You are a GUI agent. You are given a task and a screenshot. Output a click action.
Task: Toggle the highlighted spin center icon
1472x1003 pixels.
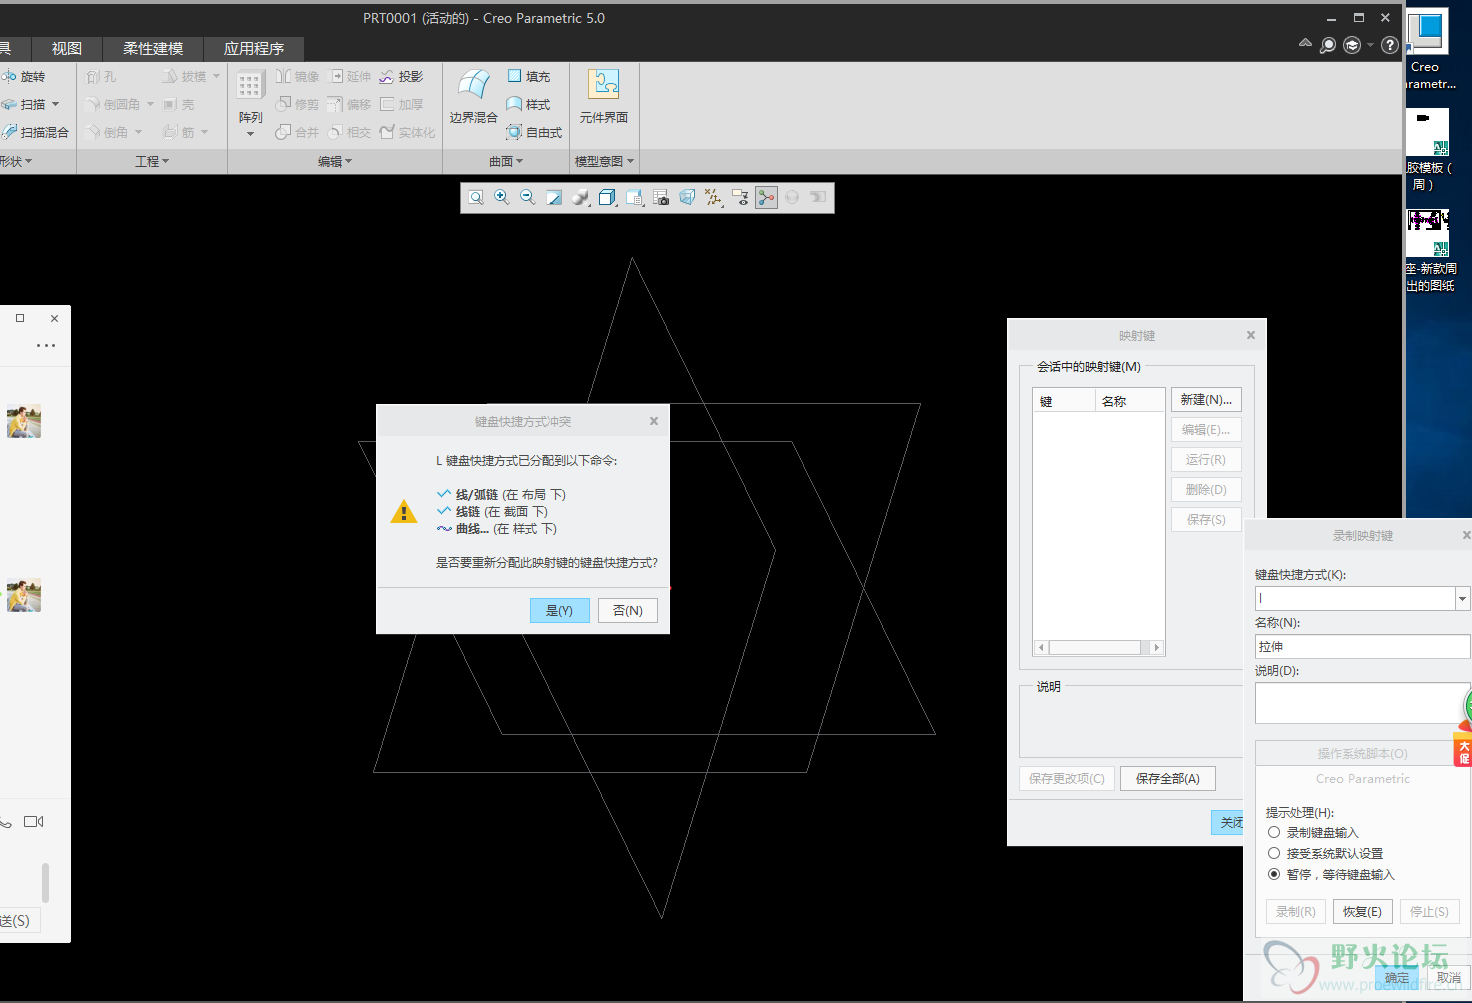[766, 198]
